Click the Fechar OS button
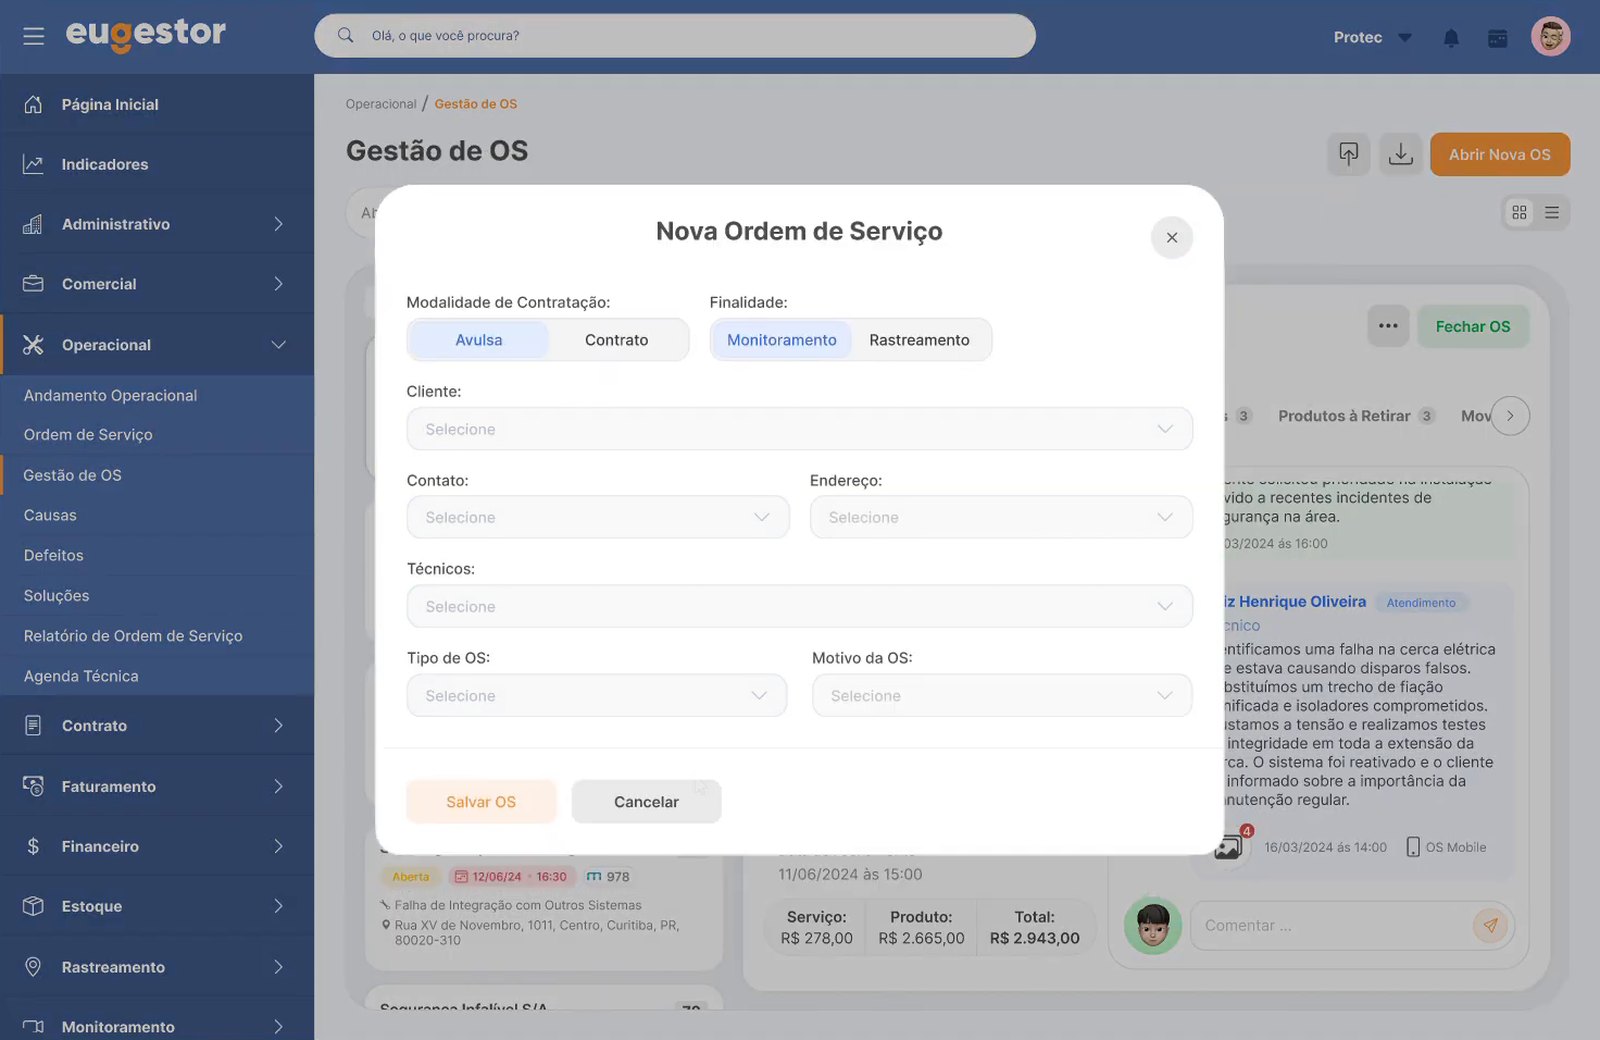The height and width of the screenshot is (1040, 1600). click(1473, 326)
